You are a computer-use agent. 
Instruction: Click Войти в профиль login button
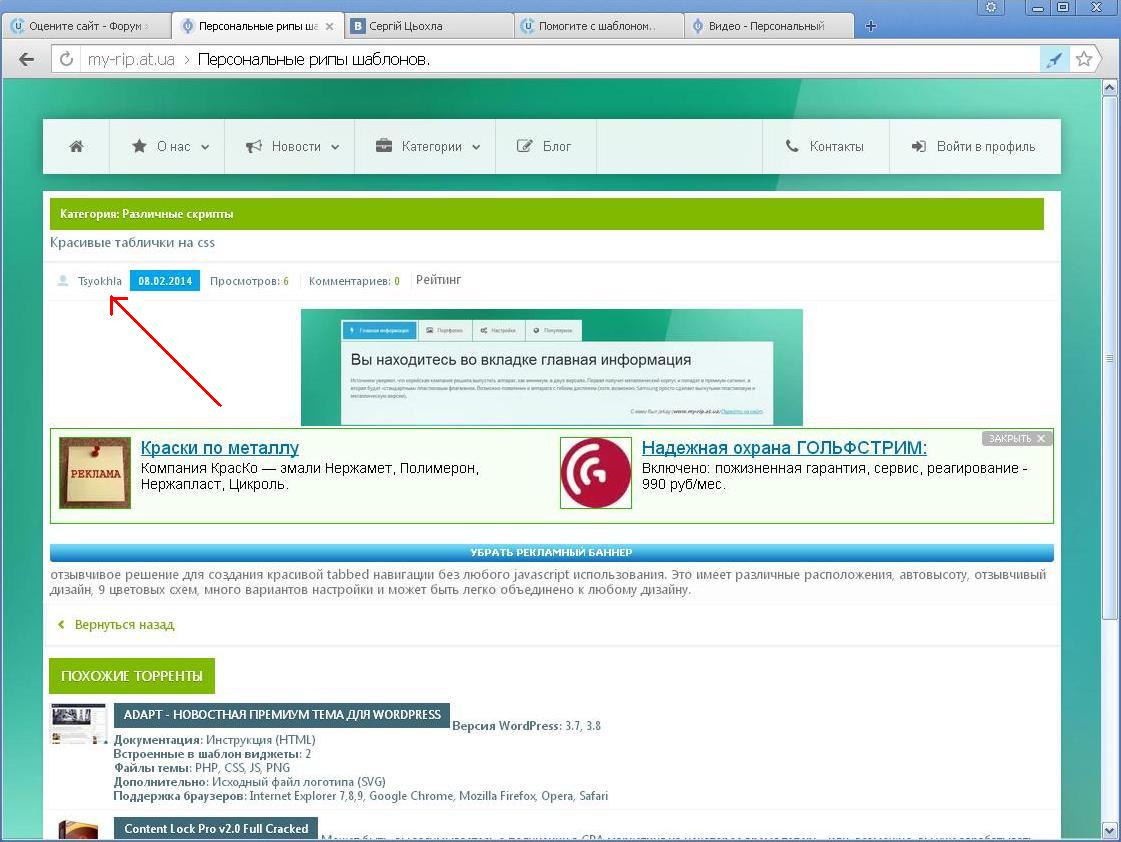click(973, 147)
